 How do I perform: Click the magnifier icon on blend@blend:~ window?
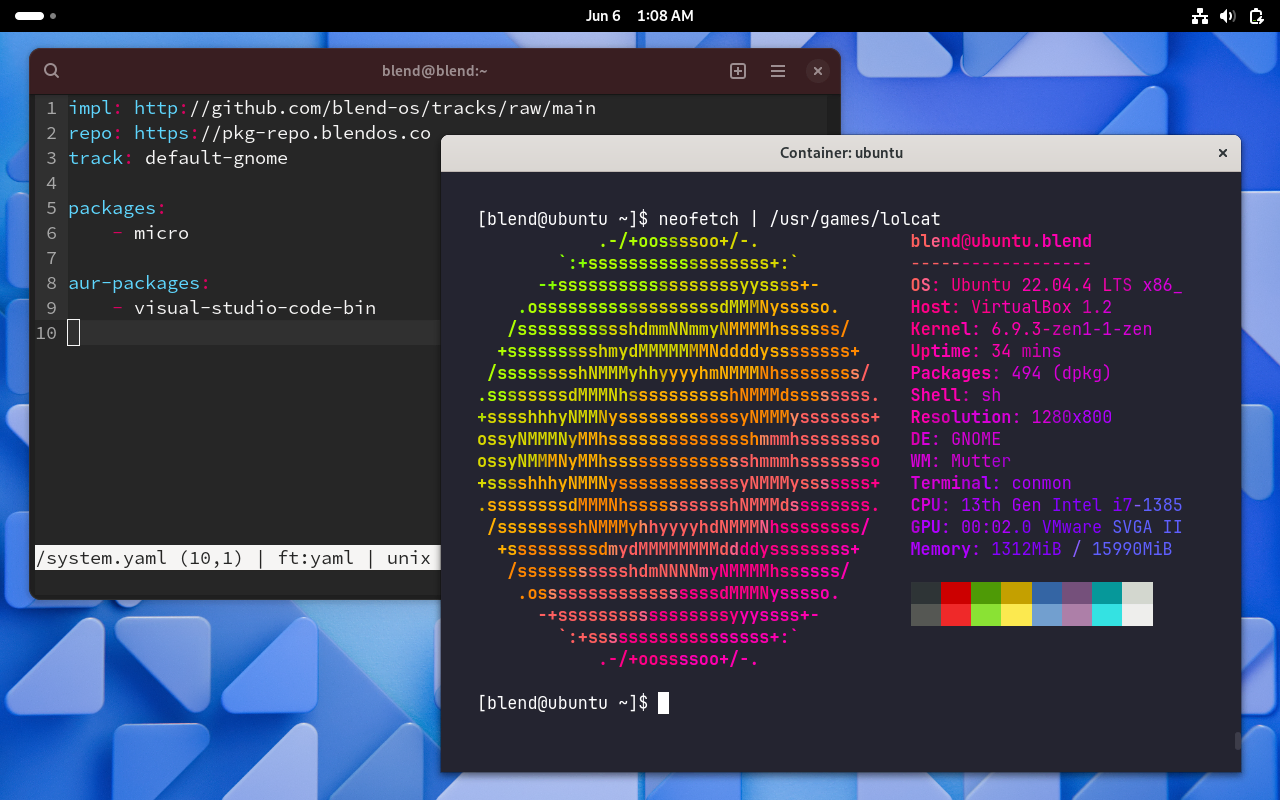[x=51, y=71]
